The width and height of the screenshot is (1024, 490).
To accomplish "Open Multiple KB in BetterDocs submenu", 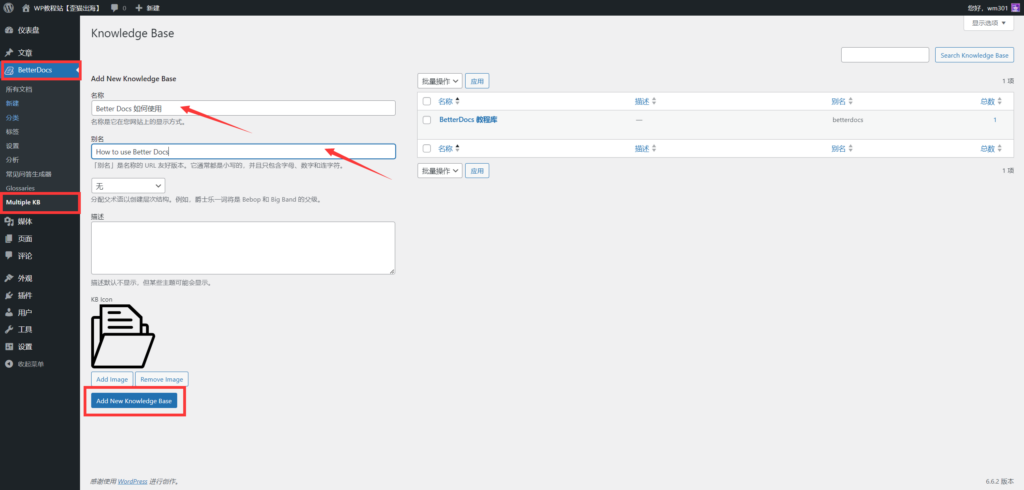I will click(x=23, y=203).
